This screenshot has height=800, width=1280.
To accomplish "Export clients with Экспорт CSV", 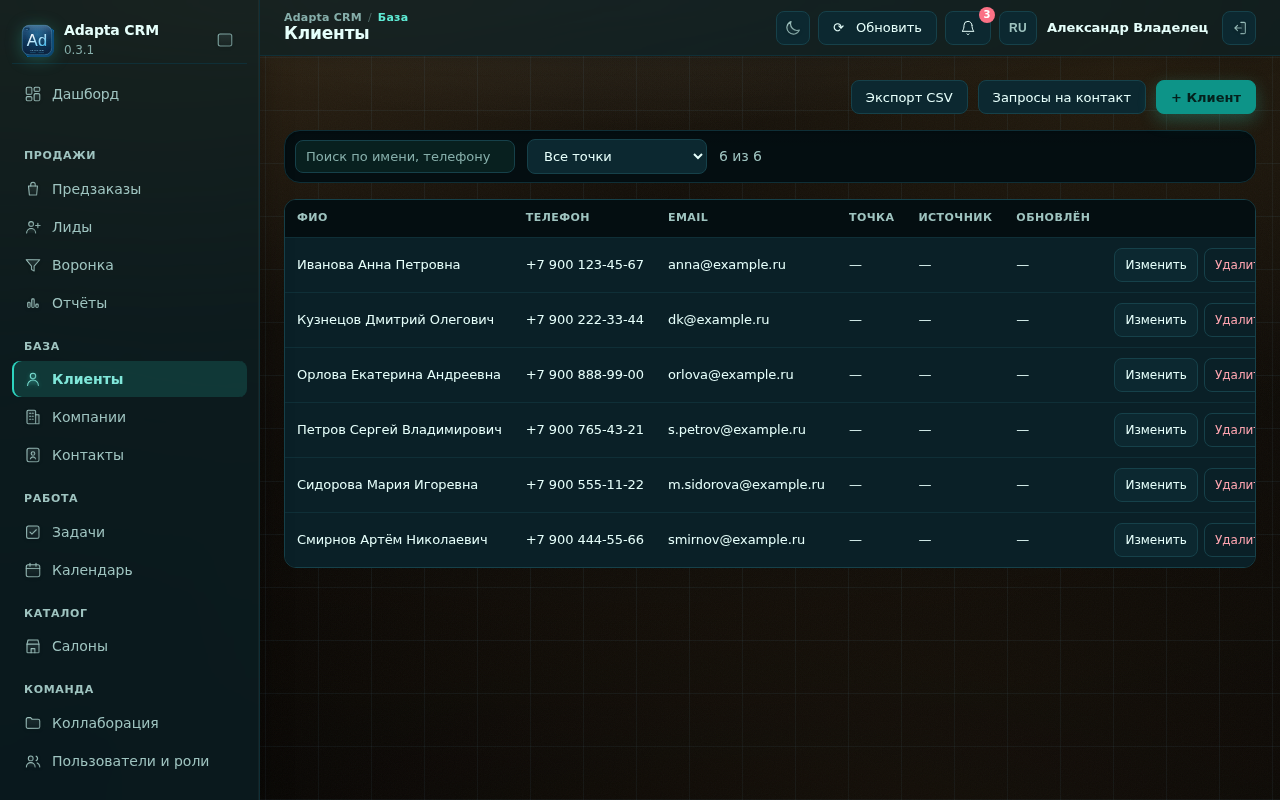I will [x=909, y=97].
